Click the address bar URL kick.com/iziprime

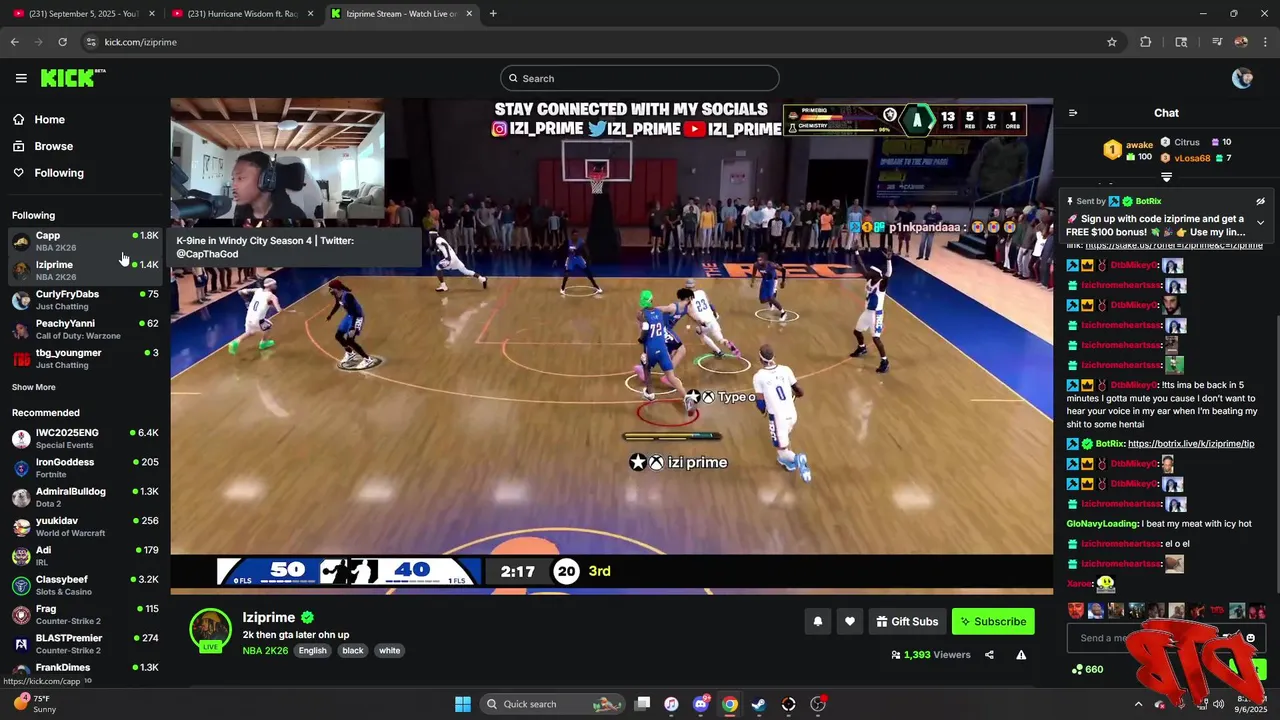point(141,42)
